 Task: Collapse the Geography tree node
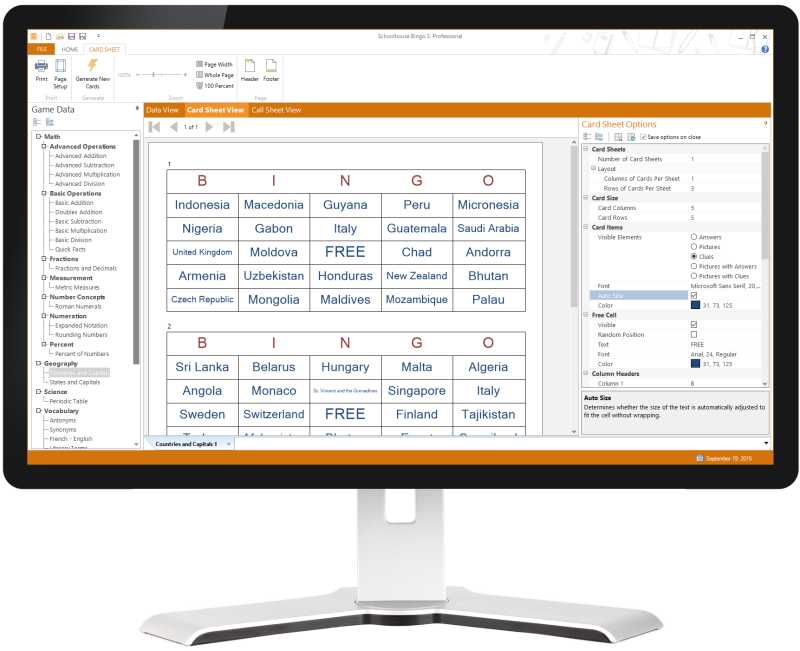(38, 363)
